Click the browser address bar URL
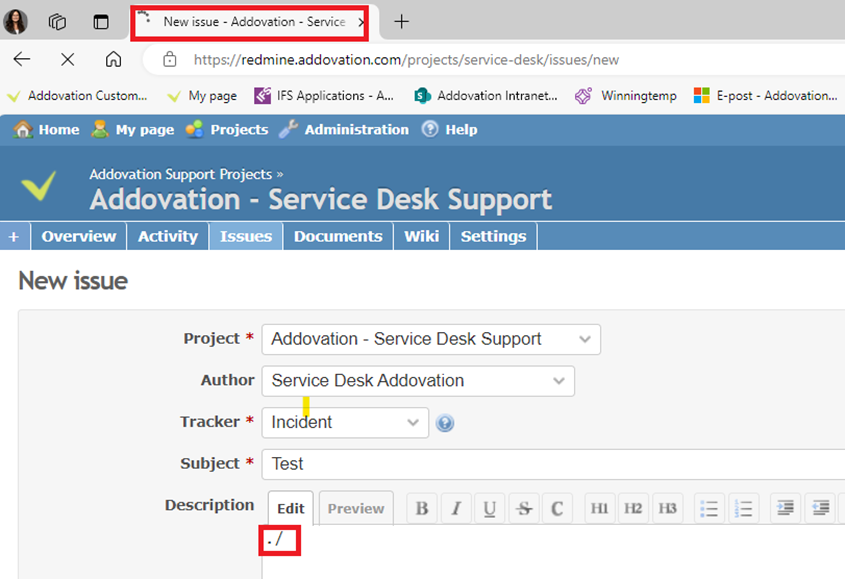 (x=406, y=59)
